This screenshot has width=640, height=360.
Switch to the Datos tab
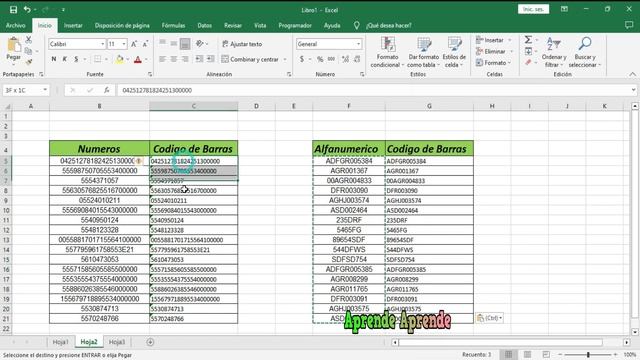pos(204,25)
